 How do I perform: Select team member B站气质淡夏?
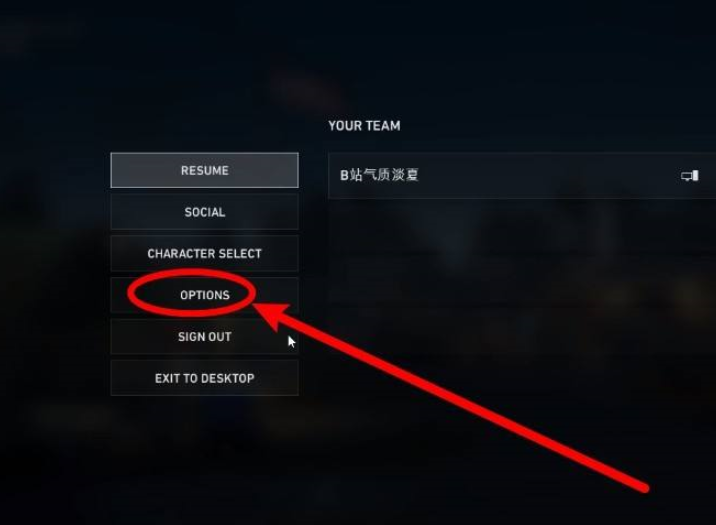click(x=522, y=175)
